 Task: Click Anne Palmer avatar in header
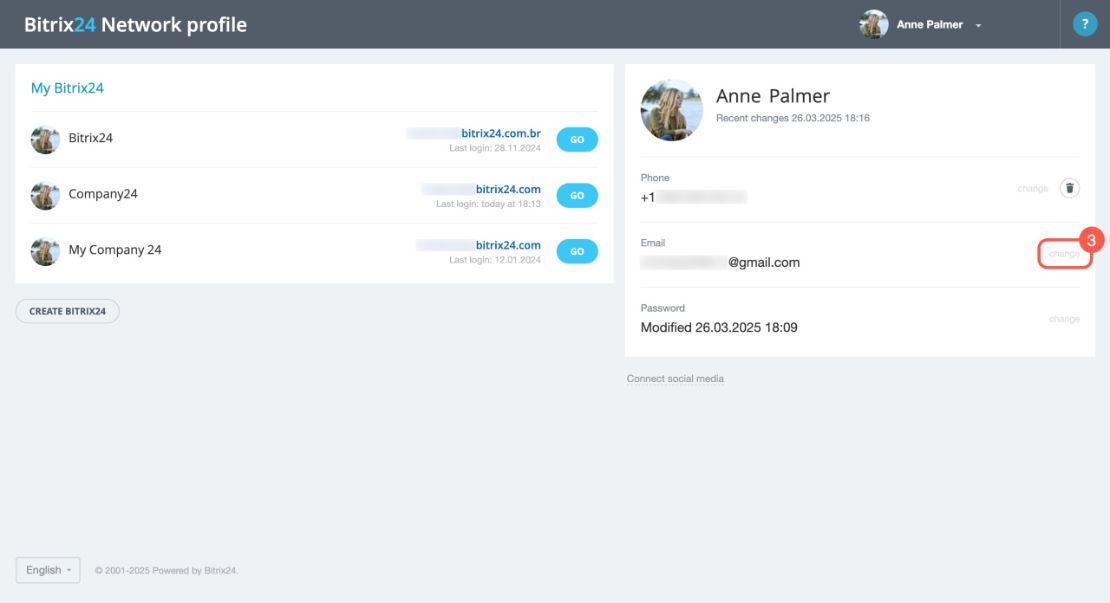click(x=874, y=24)
